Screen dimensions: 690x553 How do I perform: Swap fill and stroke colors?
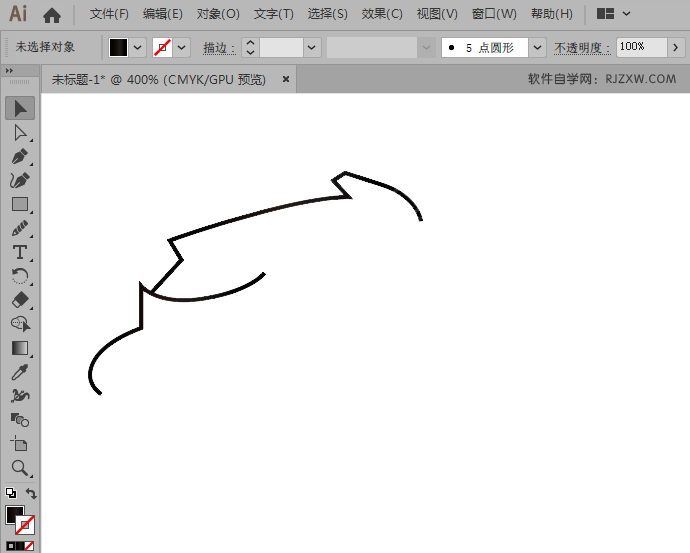click(x=31, y=494)
